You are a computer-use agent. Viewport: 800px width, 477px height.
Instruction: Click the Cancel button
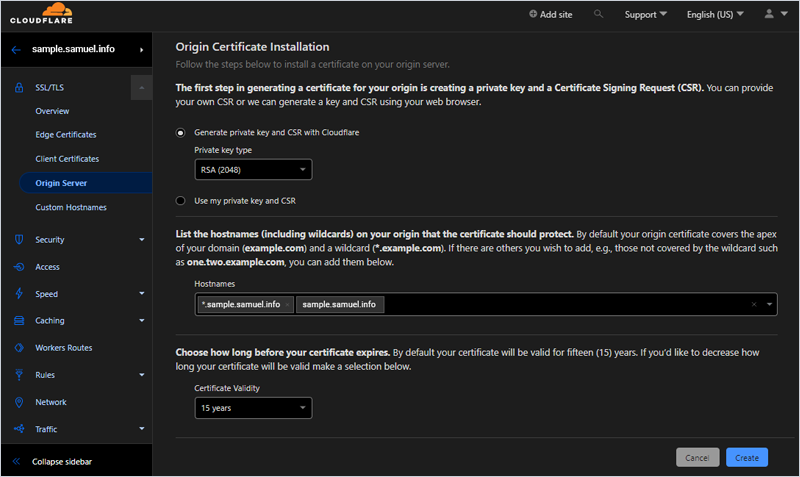click(x=697, y=458)
